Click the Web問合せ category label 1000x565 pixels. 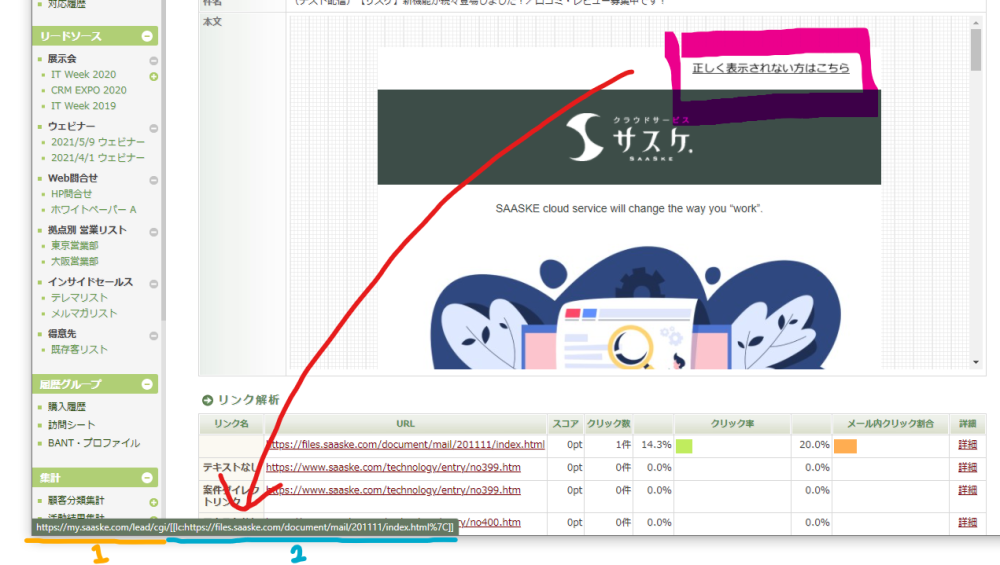pos(73,178)
